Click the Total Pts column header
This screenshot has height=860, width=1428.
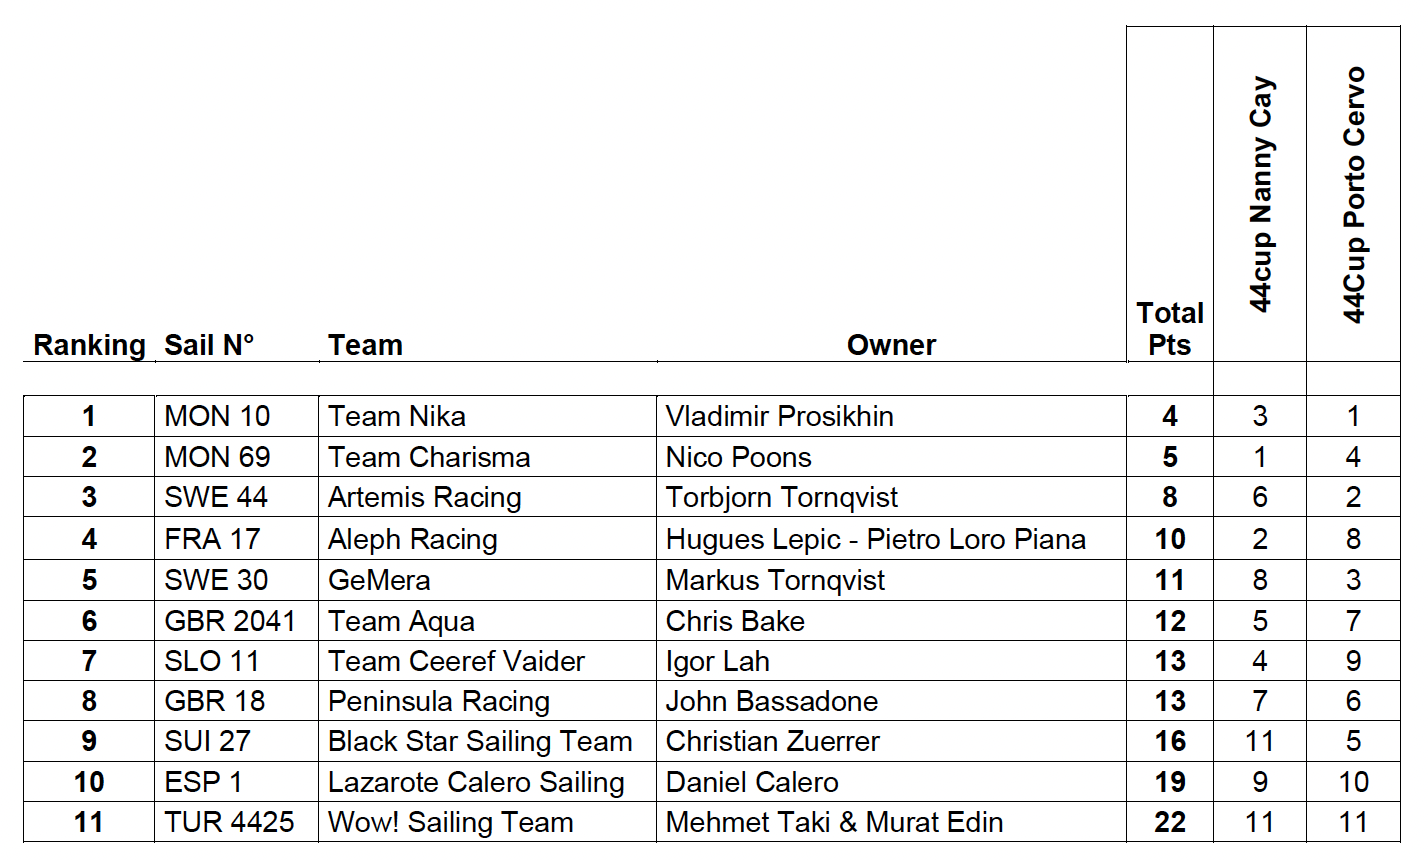pyautogui.click(x=1169, y=329)
